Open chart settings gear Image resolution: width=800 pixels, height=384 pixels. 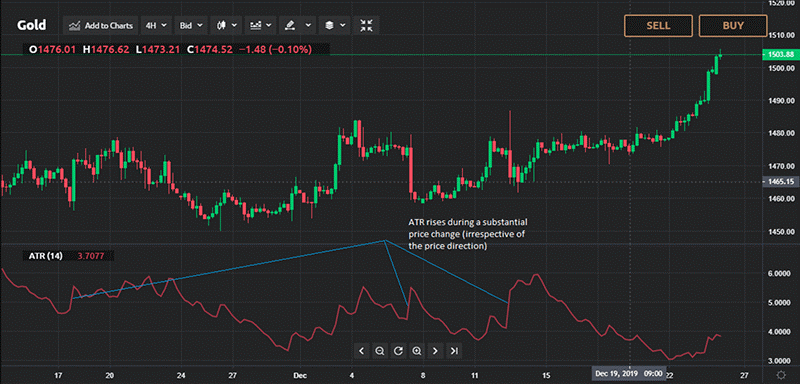coord(781,375)
